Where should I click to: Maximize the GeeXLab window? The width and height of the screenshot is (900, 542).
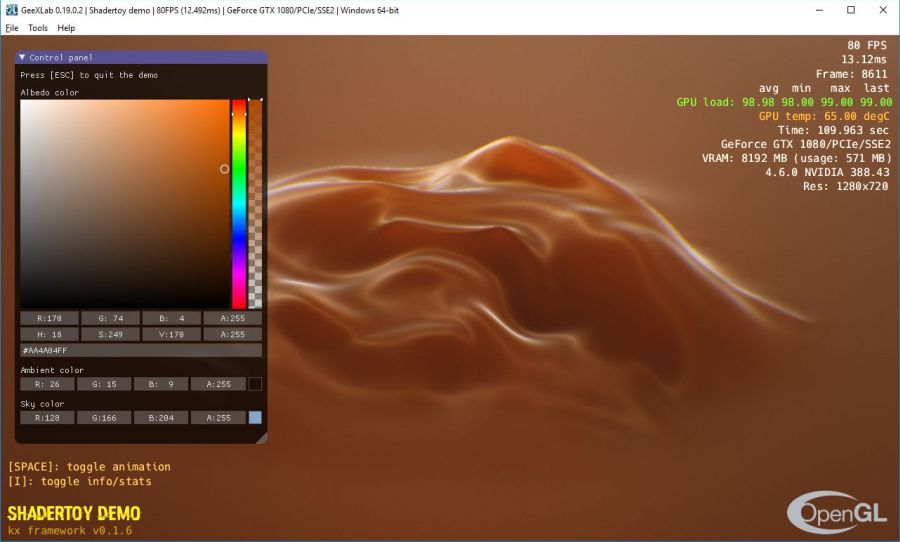[851, 10]
